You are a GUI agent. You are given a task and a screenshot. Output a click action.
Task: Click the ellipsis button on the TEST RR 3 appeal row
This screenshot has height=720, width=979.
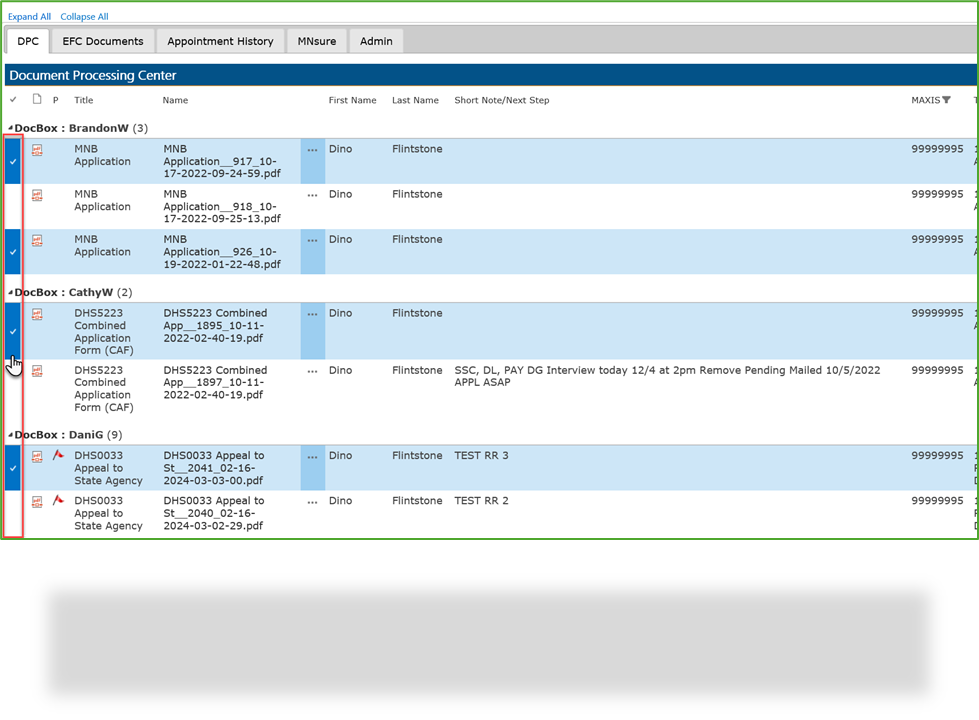[311, 456]
